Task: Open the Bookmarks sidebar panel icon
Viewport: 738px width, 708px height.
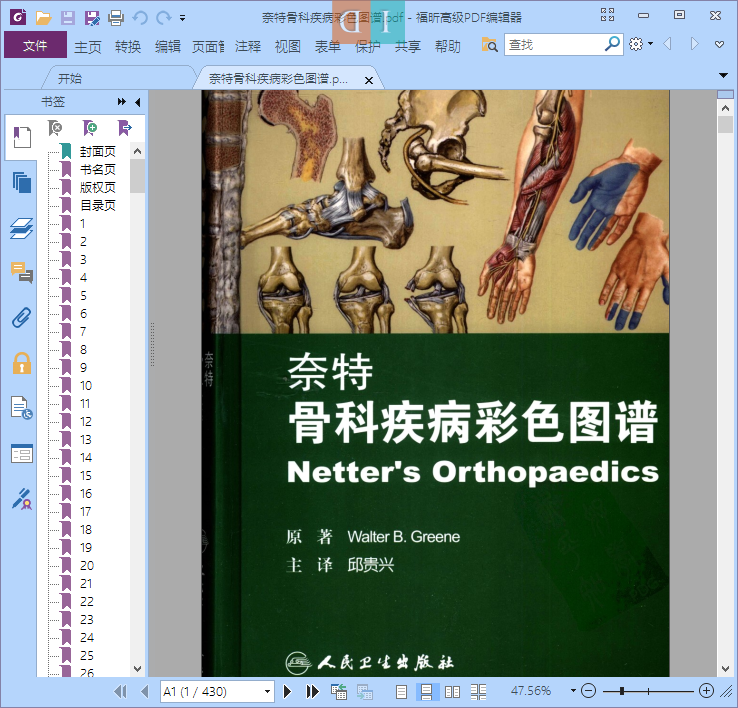Action: point(22,137)
